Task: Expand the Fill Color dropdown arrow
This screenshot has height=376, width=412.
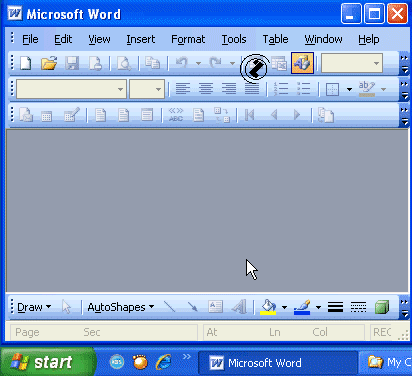Action: click(284, 307)
